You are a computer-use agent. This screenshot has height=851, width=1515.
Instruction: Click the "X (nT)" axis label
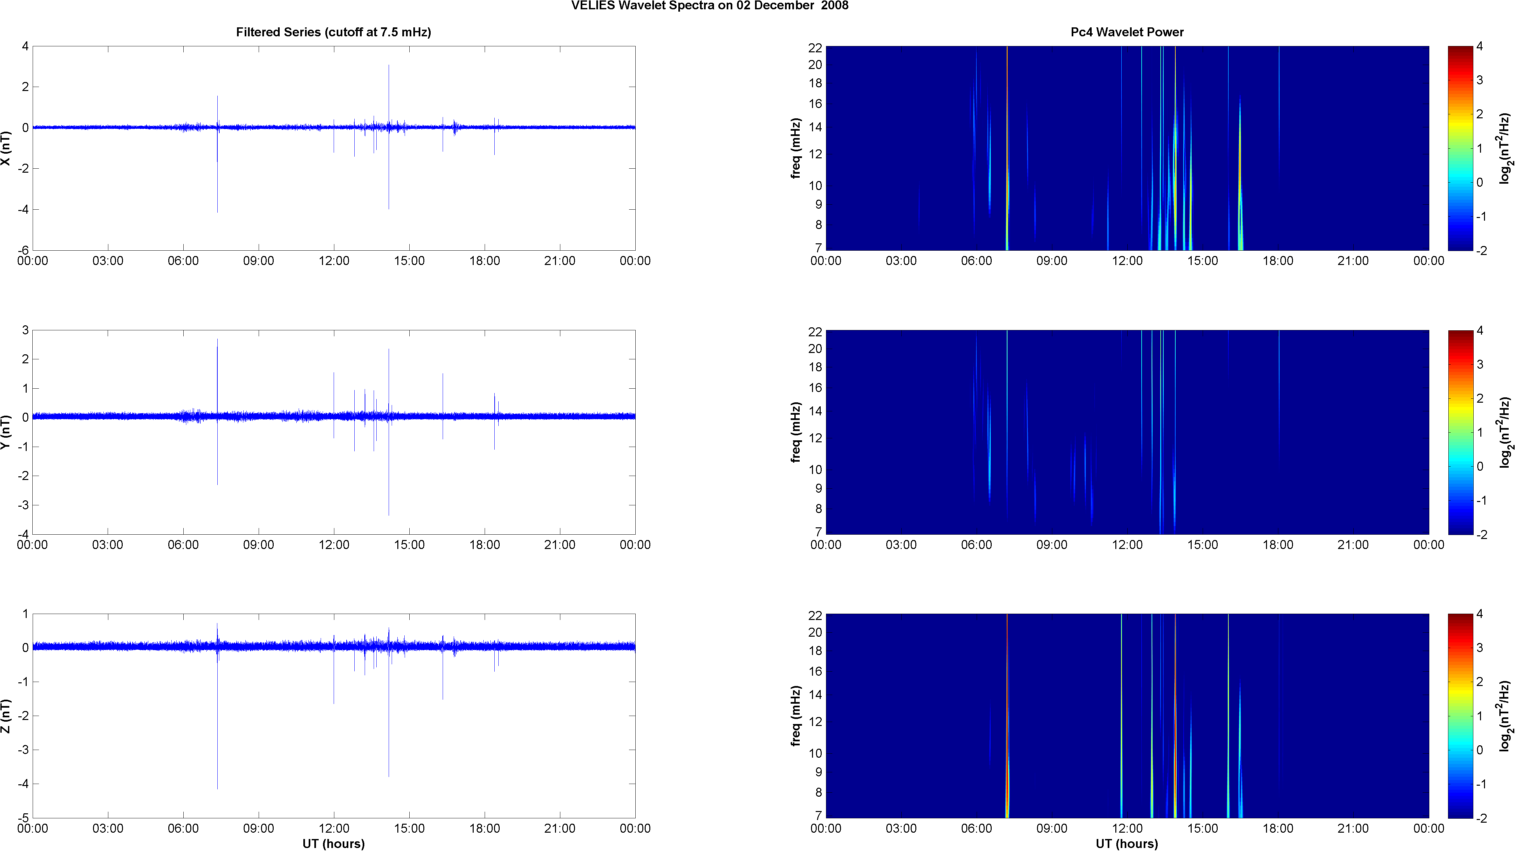point(6,148)
